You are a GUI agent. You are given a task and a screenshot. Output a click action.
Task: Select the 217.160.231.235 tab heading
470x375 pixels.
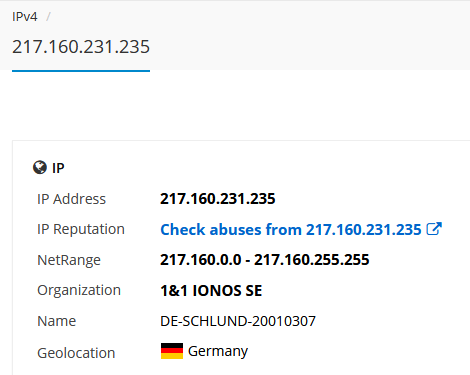click(x=81, y=47)
